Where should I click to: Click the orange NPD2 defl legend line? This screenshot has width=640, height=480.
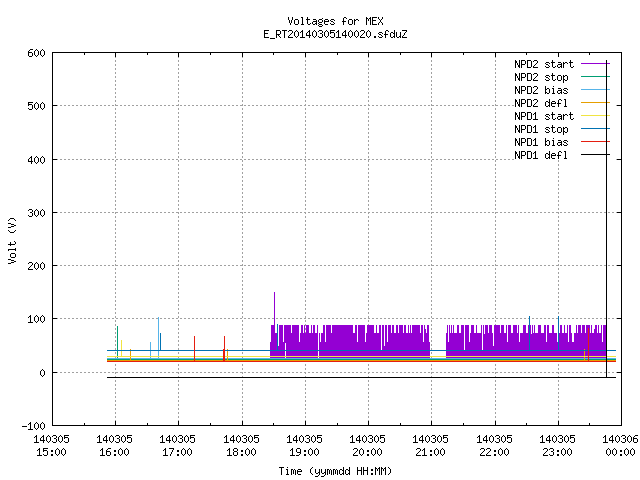[595, 103]
